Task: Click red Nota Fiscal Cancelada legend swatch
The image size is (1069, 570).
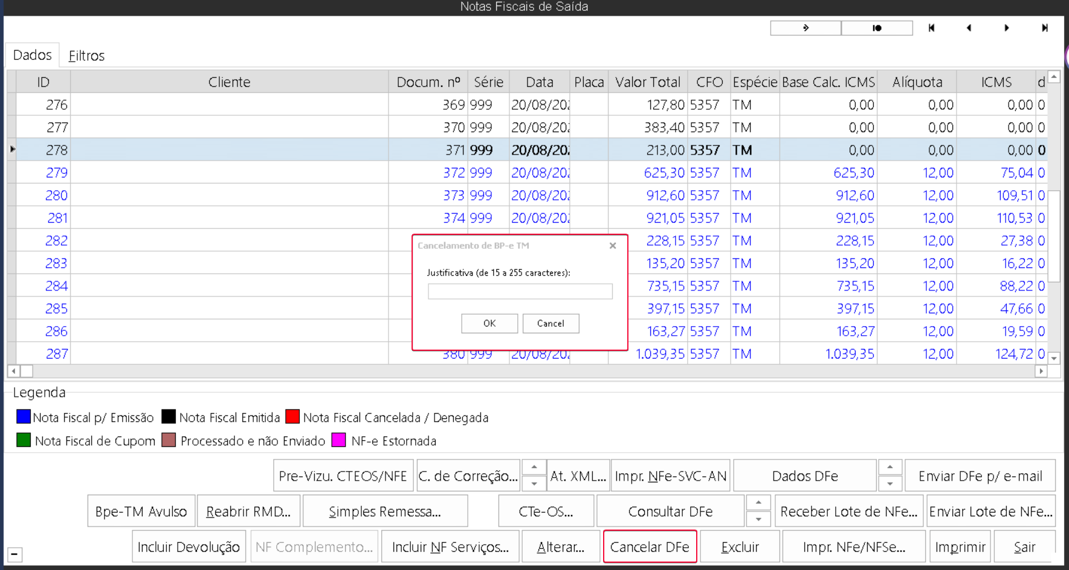Action: pos(292,417)
